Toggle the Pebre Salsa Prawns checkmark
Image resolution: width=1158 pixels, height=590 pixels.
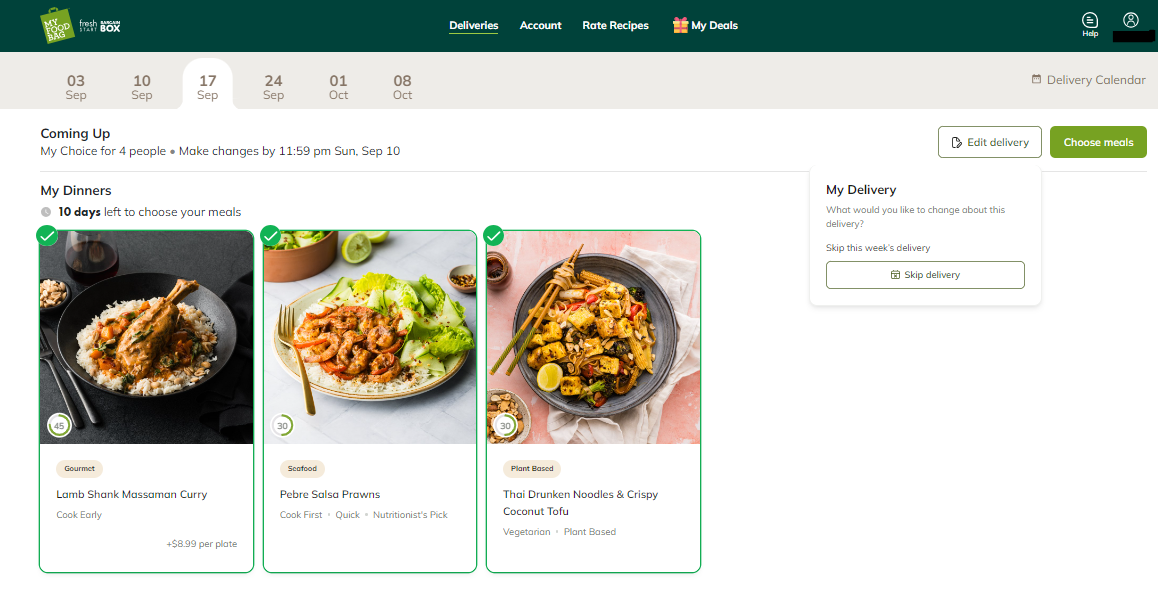[x=270, y=235]
